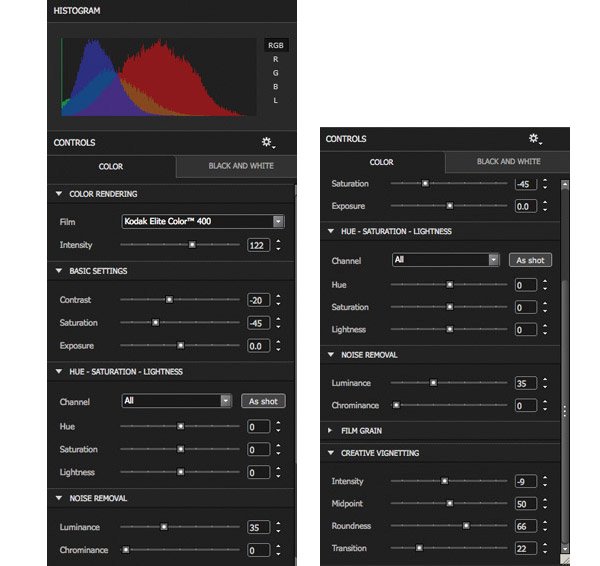Click the Transition value field showing 22
Screen dimensions: 600x566
(x=526, y=549)
